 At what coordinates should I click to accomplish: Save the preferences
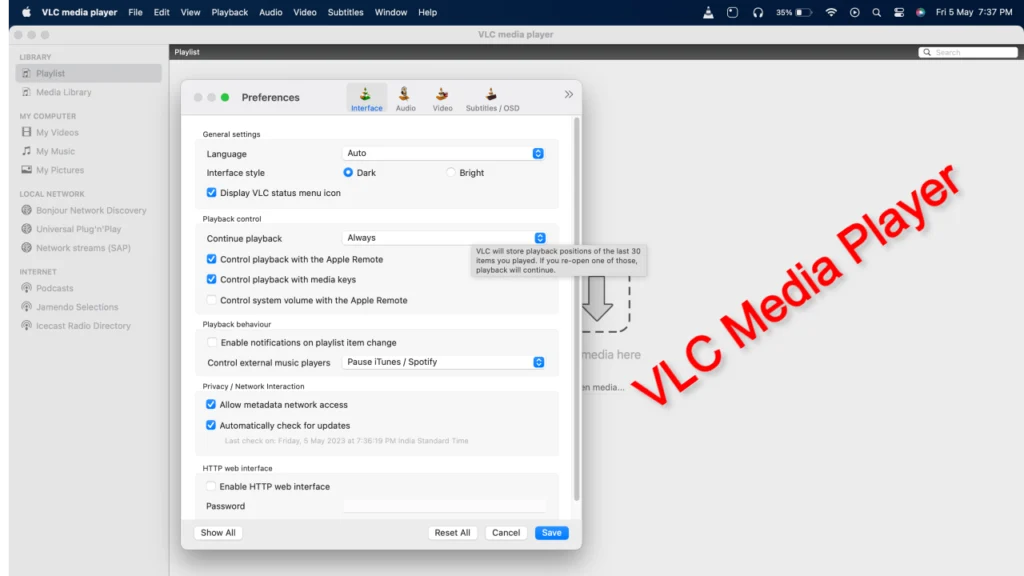(551, 533)
